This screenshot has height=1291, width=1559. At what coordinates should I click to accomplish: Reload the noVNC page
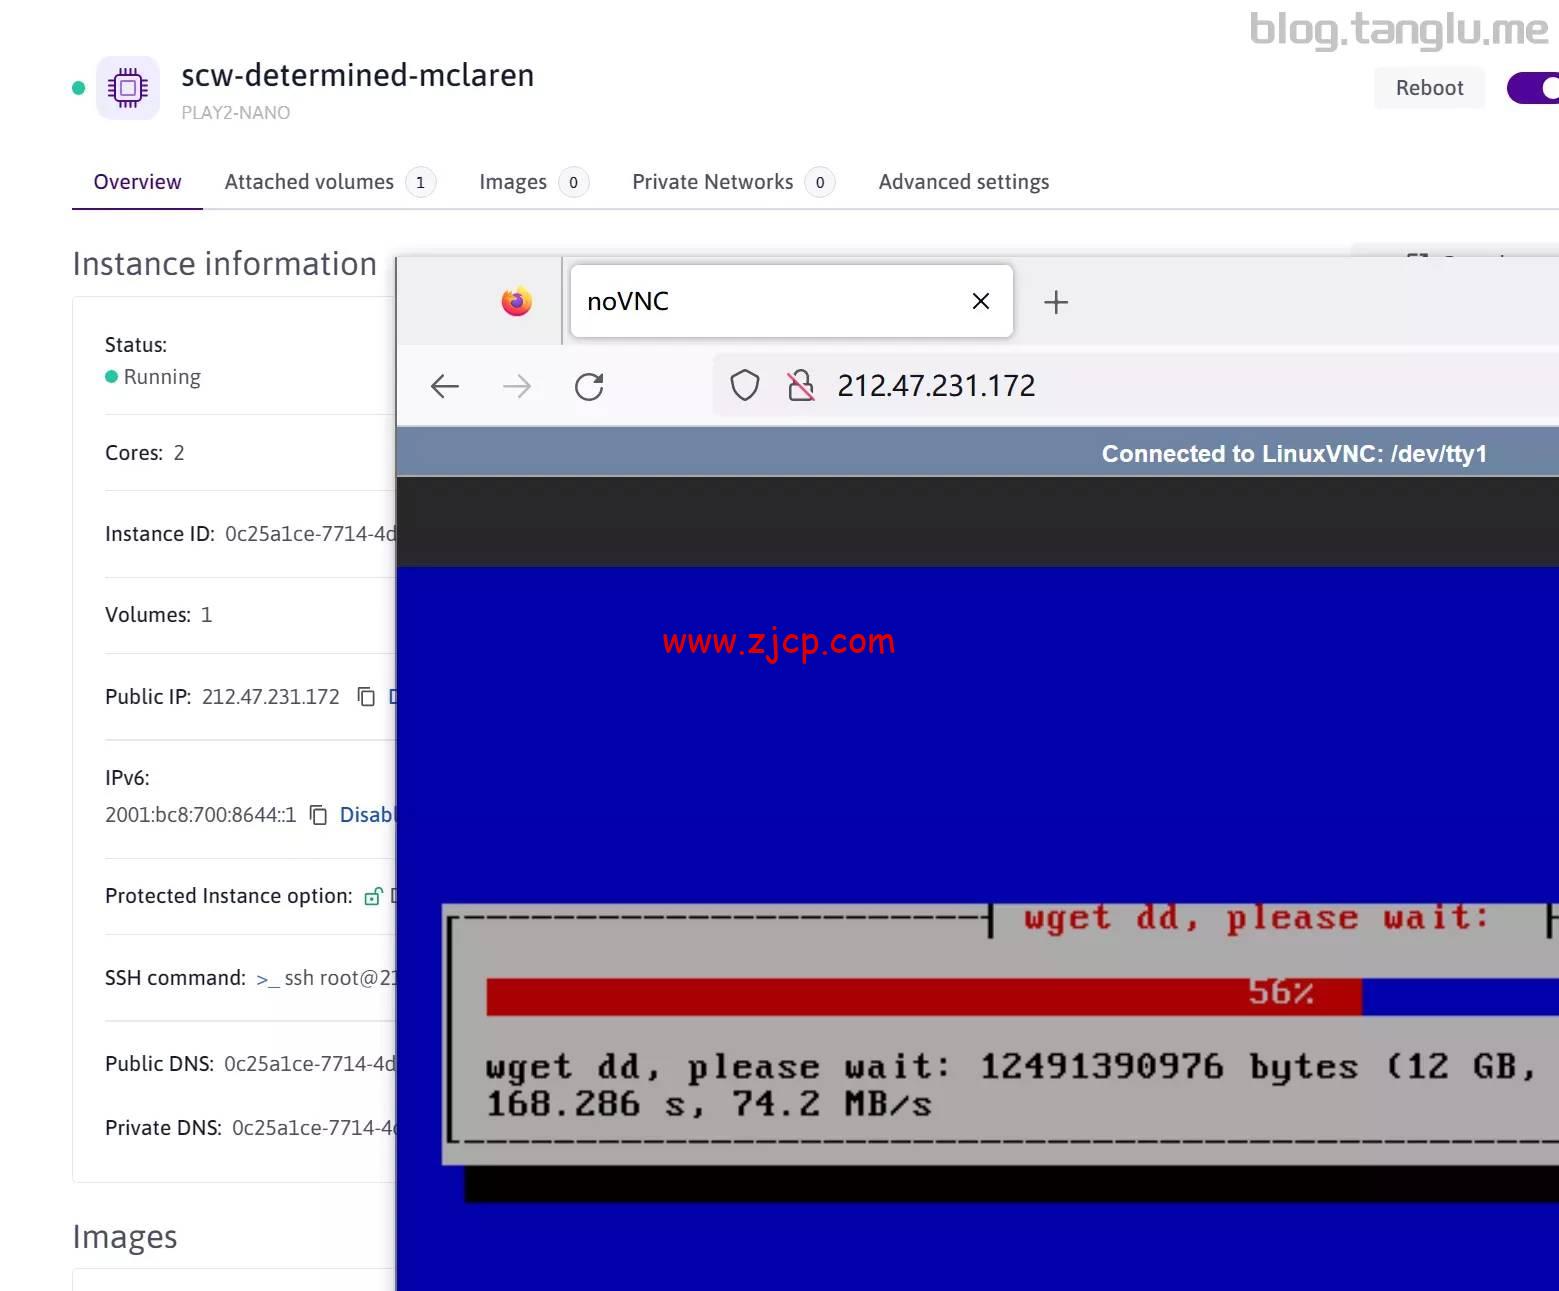point(590,386)
